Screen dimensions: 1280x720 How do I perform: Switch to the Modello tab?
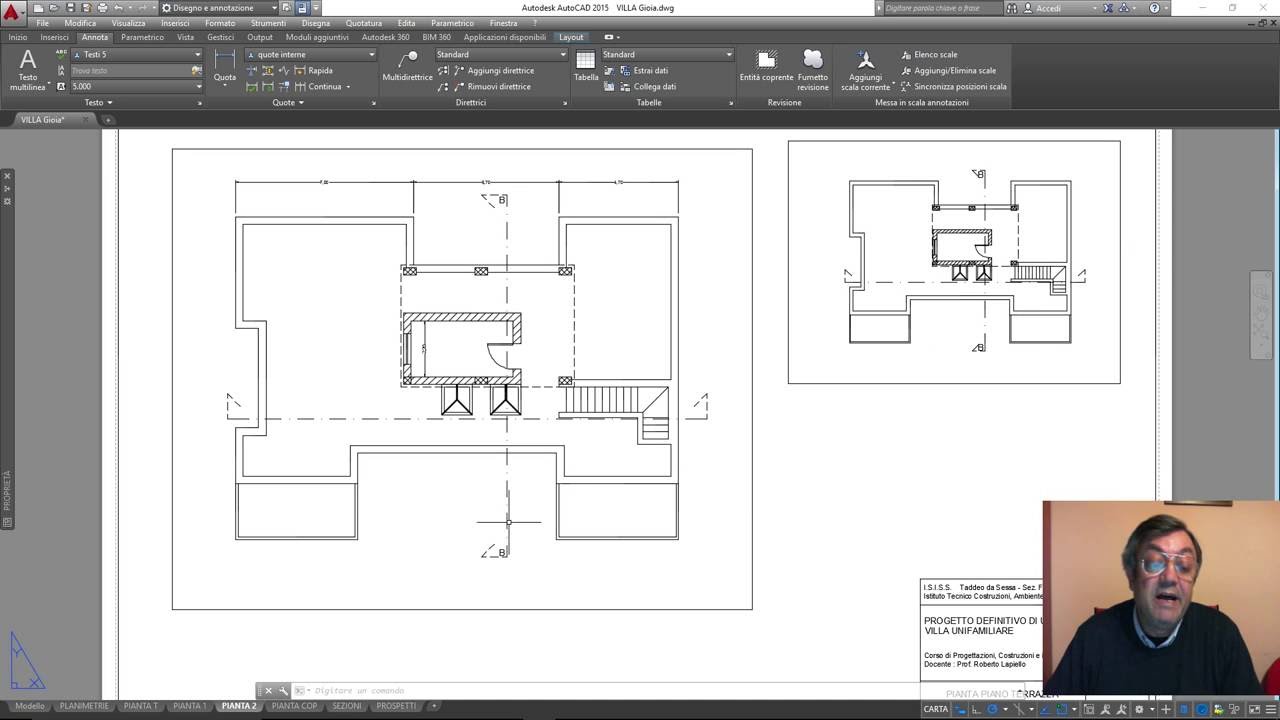(30, 706)
